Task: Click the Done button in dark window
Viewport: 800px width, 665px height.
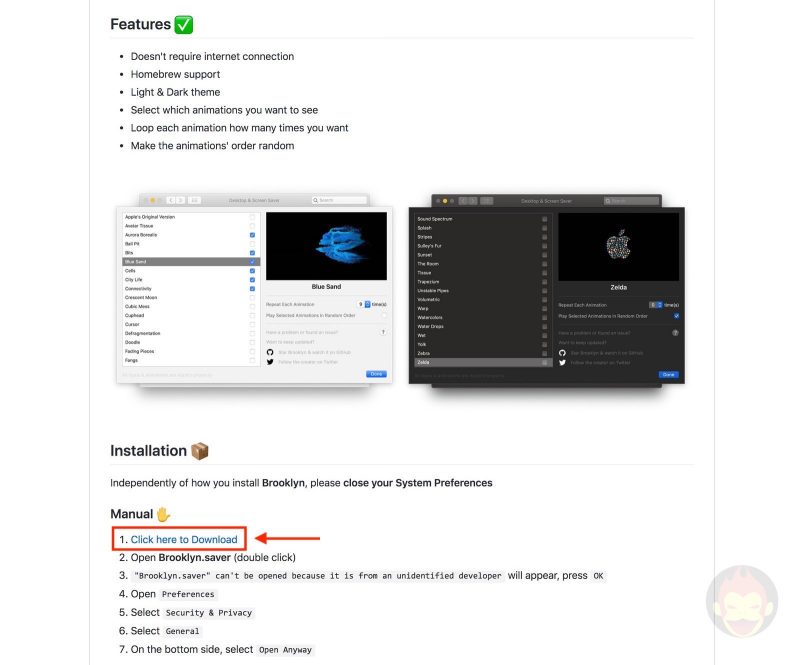Action: point(668,375)
